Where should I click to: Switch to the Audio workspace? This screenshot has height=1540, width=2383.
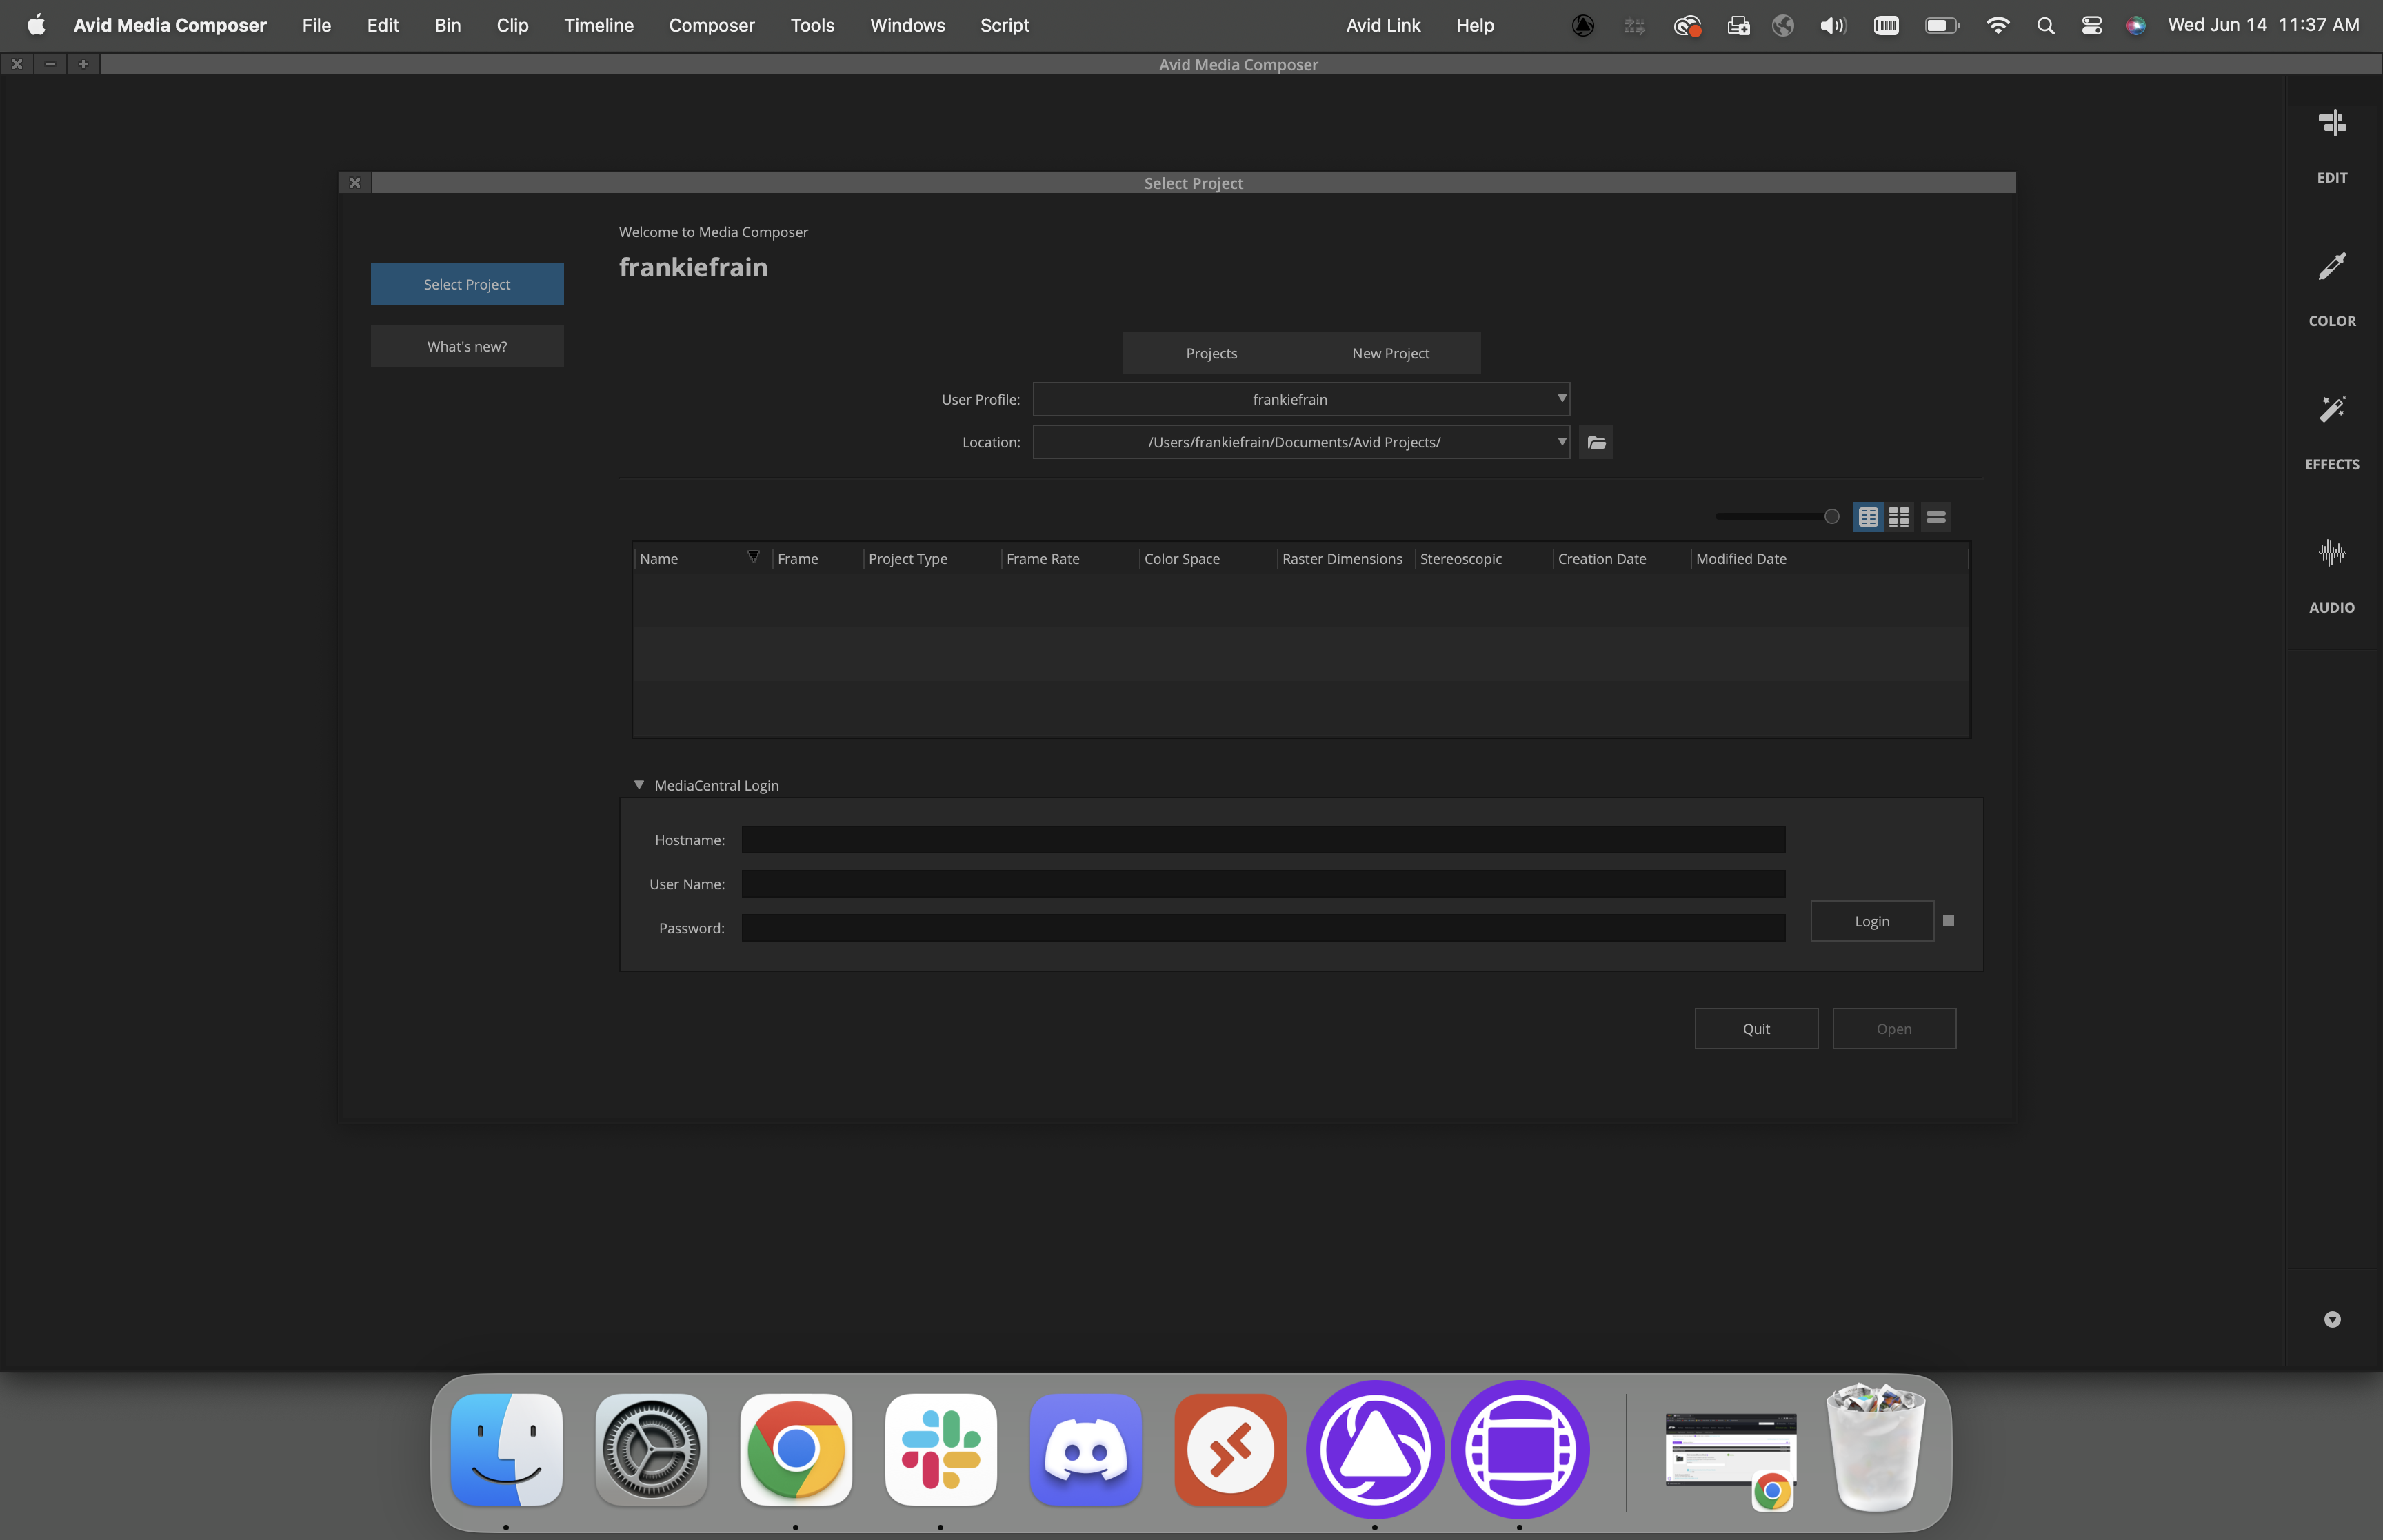click(x=2332, y=577)
